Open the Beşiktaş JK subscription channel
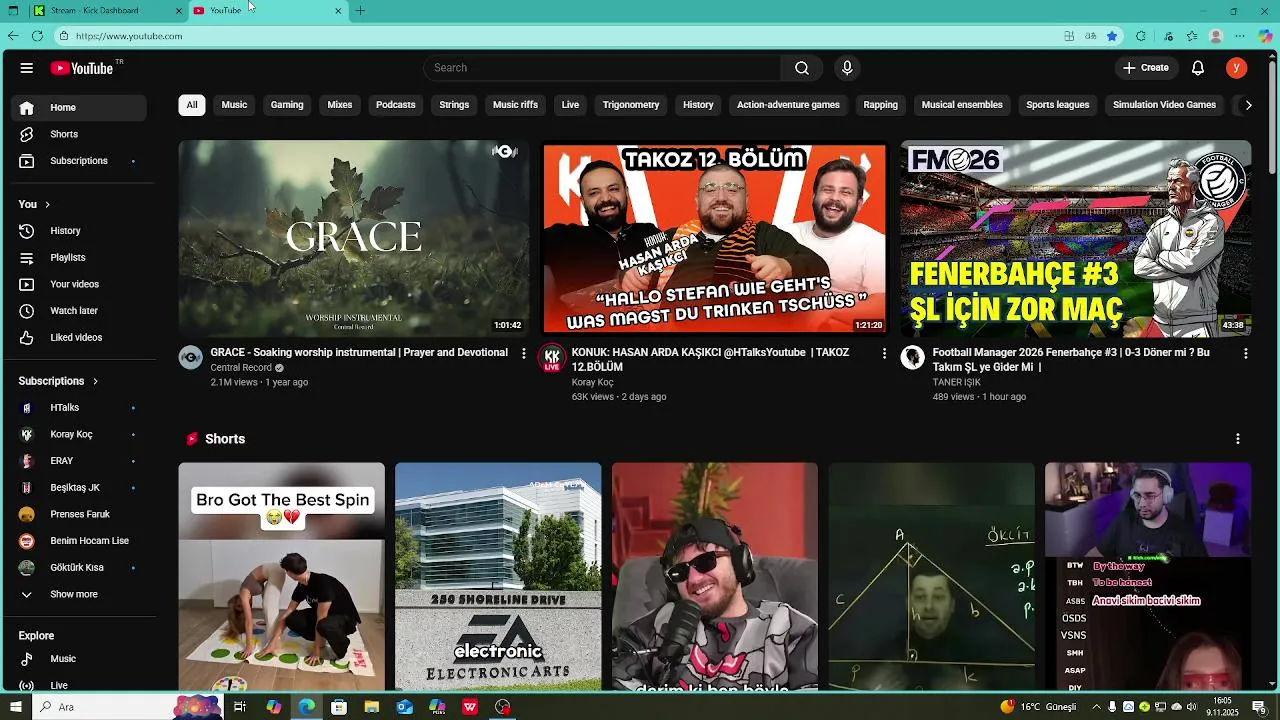 (80, 488)
